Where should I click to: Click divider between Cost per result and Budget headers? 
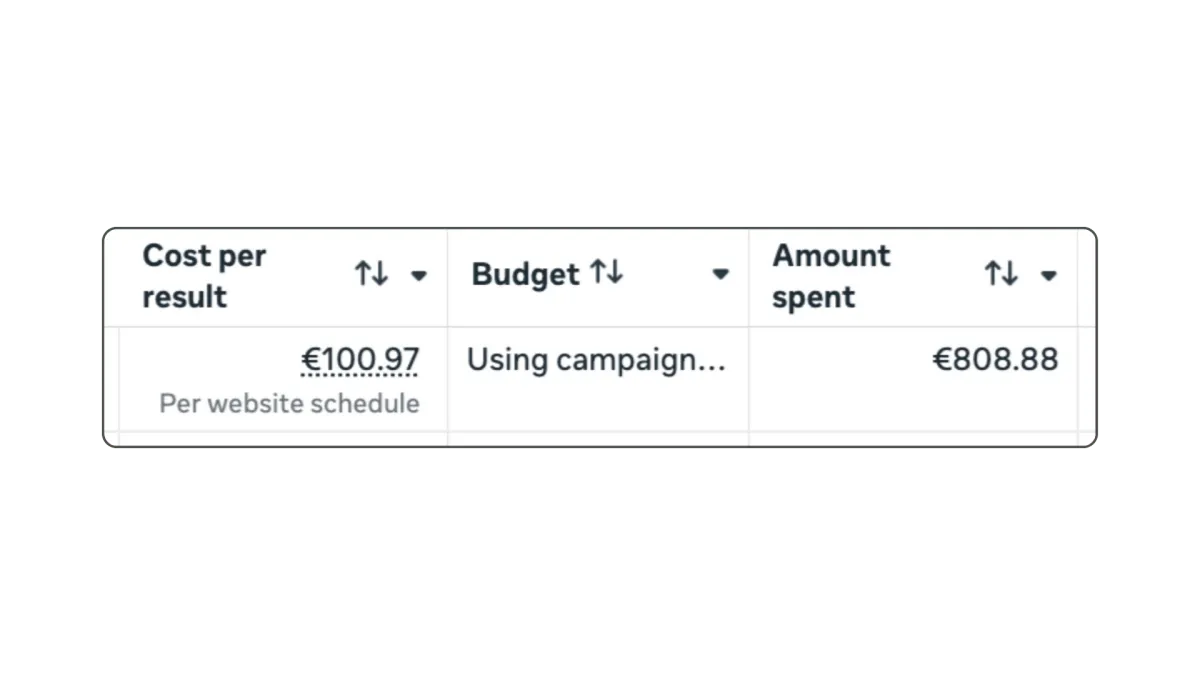[447, 276]
